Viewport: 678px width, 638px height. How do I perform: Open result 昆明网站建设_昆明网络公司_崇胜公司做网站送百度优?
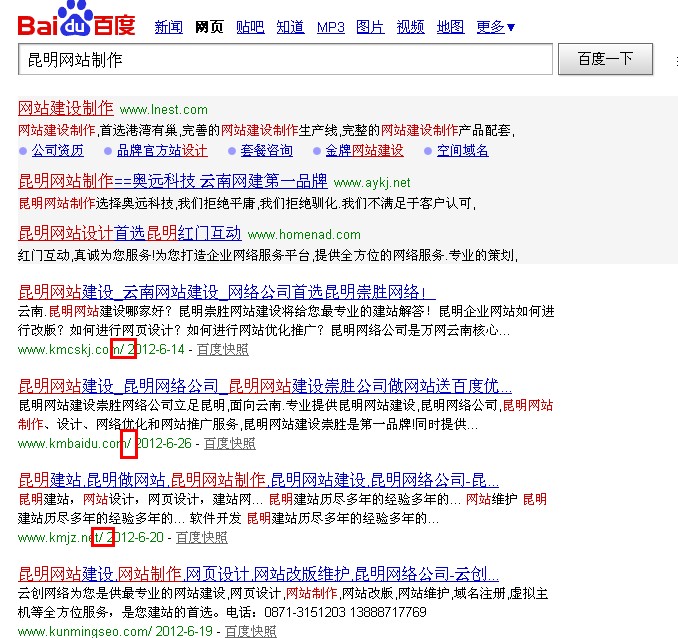(265, 386)
